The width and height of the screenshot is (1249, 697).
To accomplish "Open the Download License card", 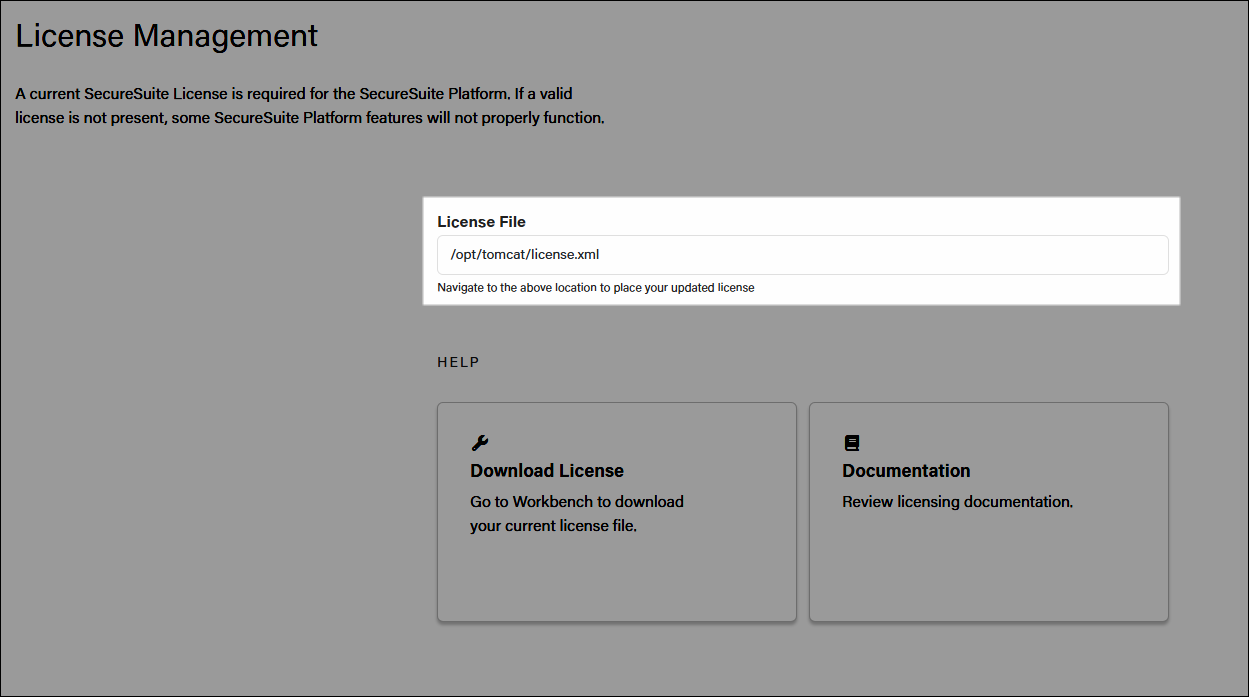I will [x=617, y=512].
